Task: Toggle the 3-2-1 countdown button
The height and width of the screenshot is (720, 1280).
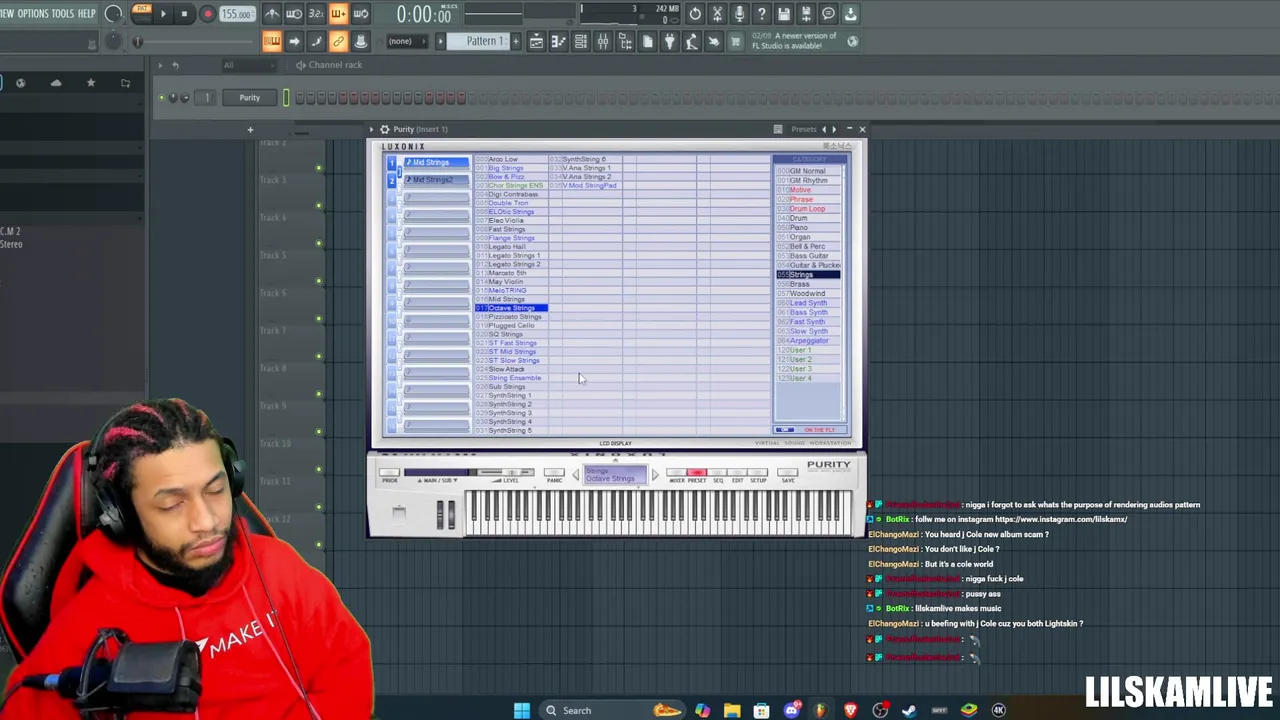Action: 316,14
